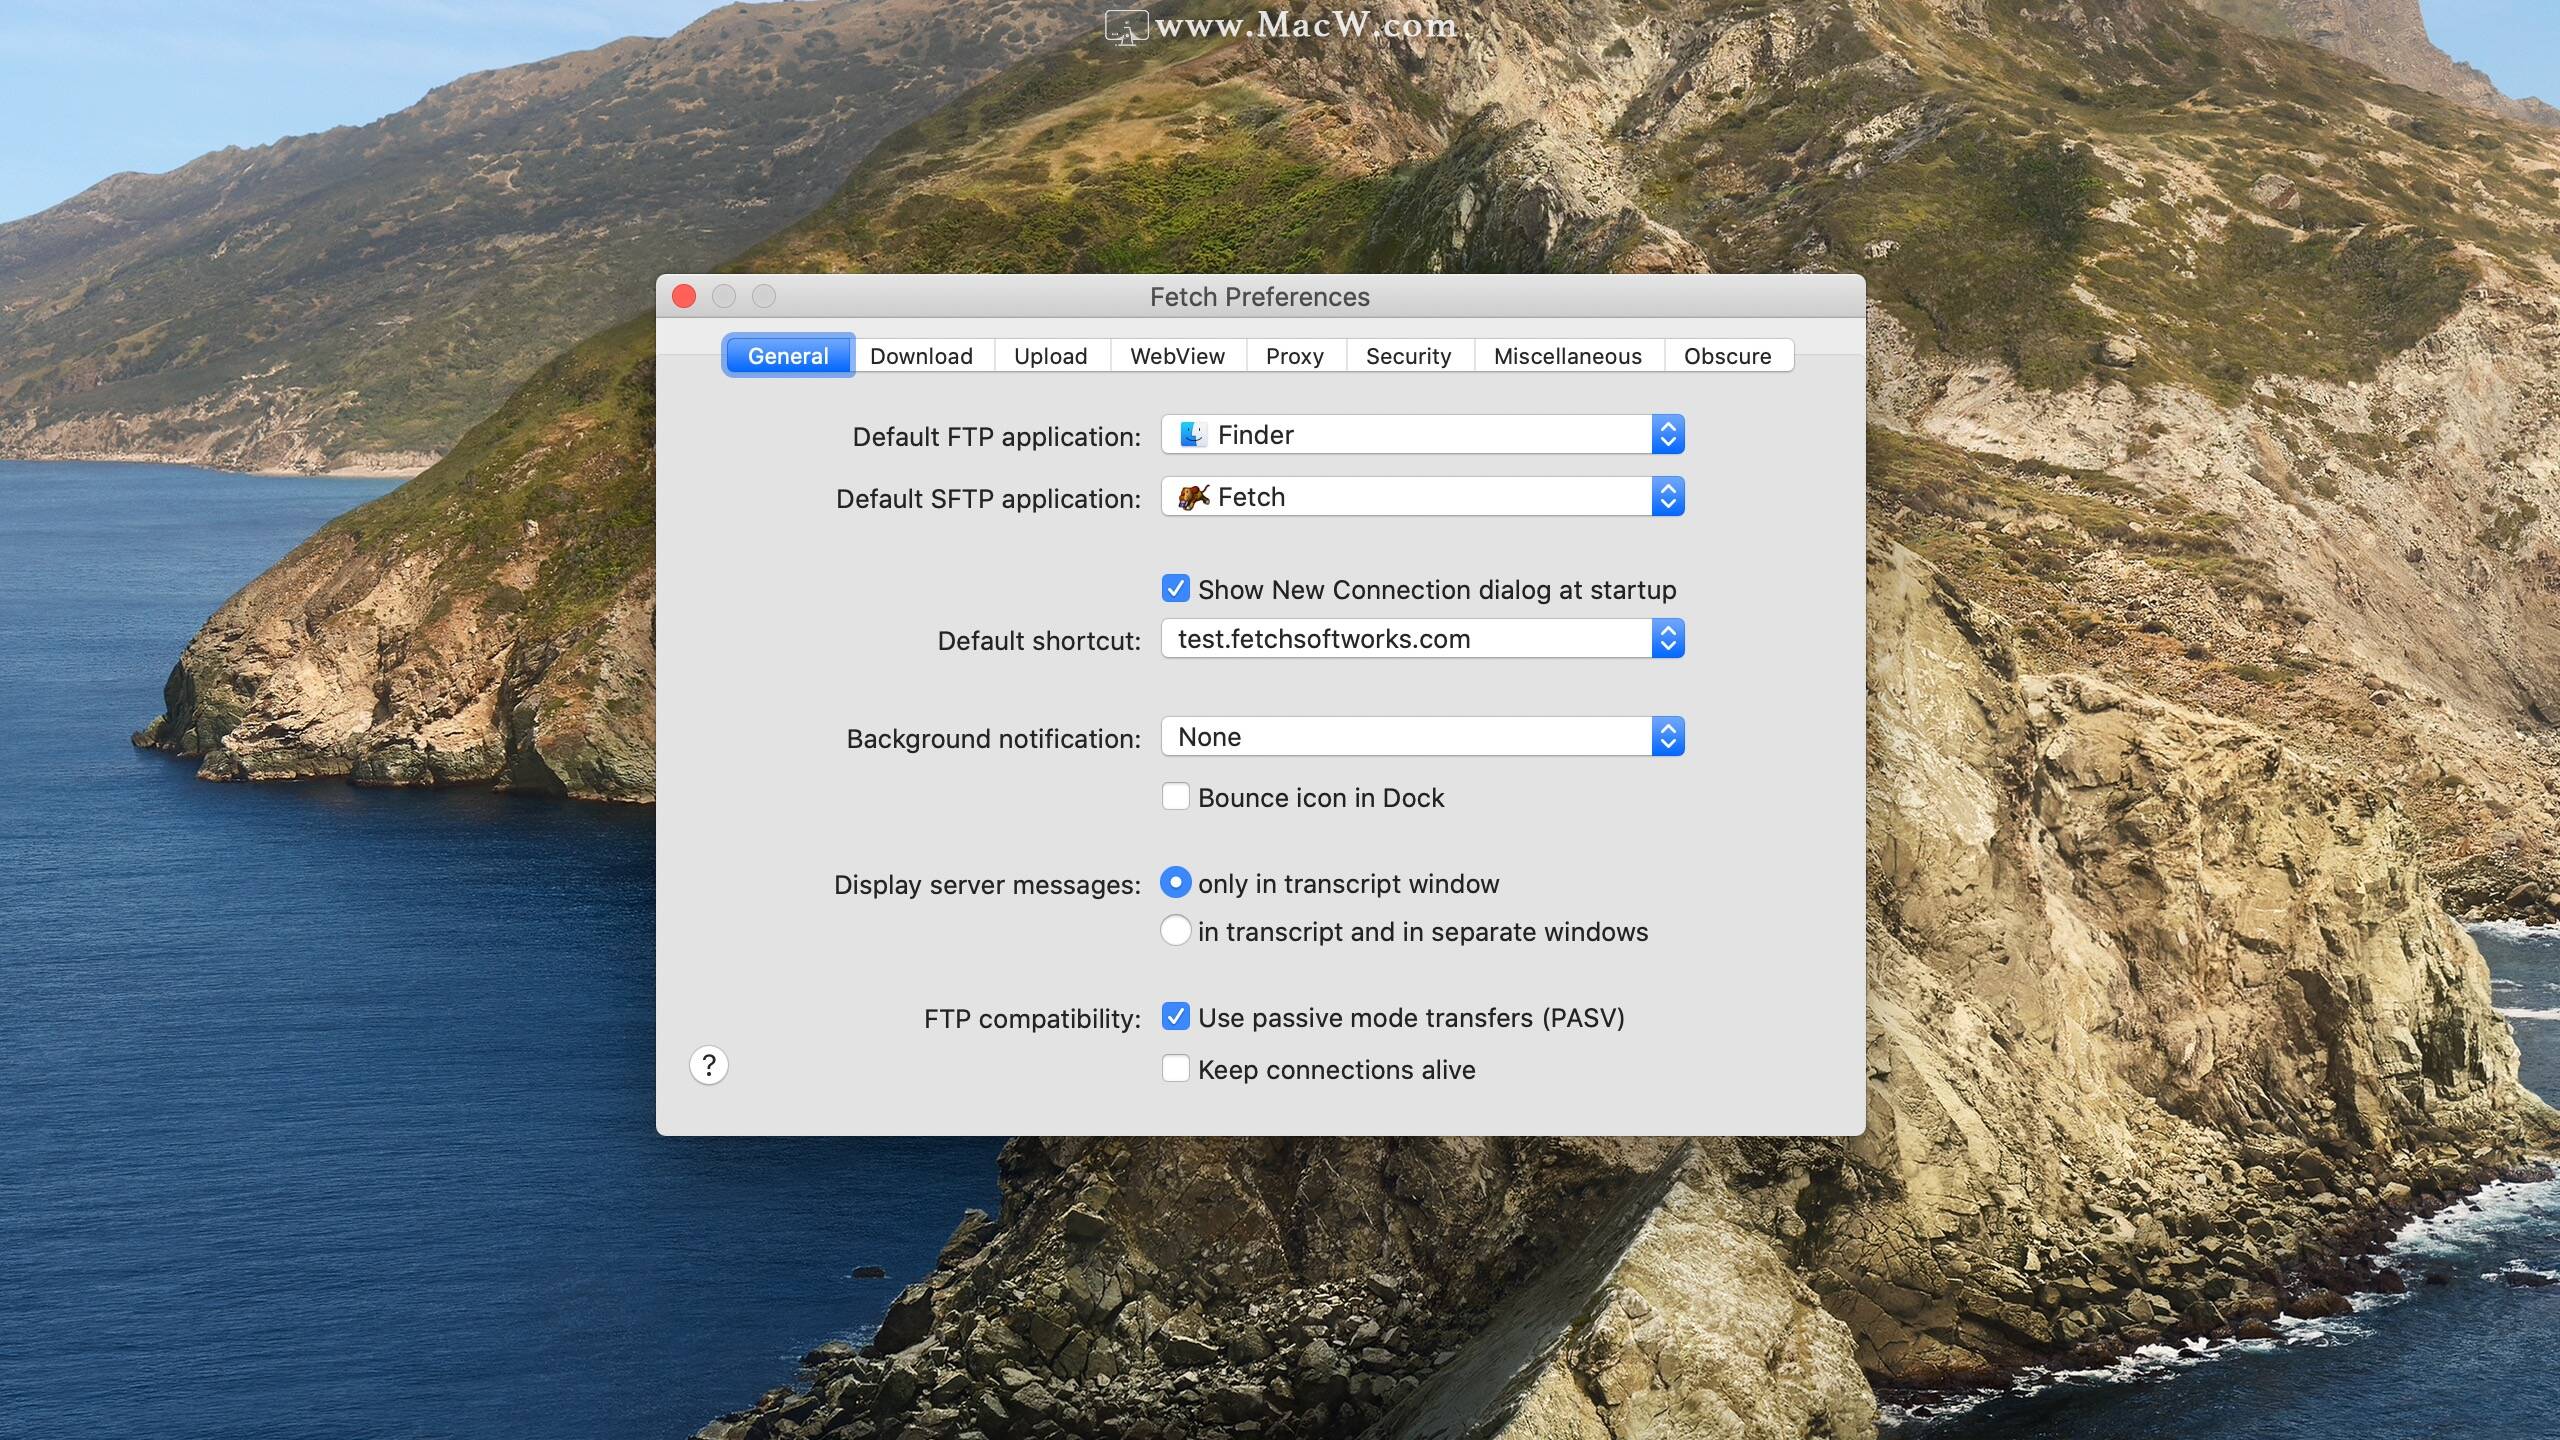Image resolution: width=2560 pixels, height=1440 pixels.
Task: Open the Miscellaneous tab
Action: [x=1567, y=356]
